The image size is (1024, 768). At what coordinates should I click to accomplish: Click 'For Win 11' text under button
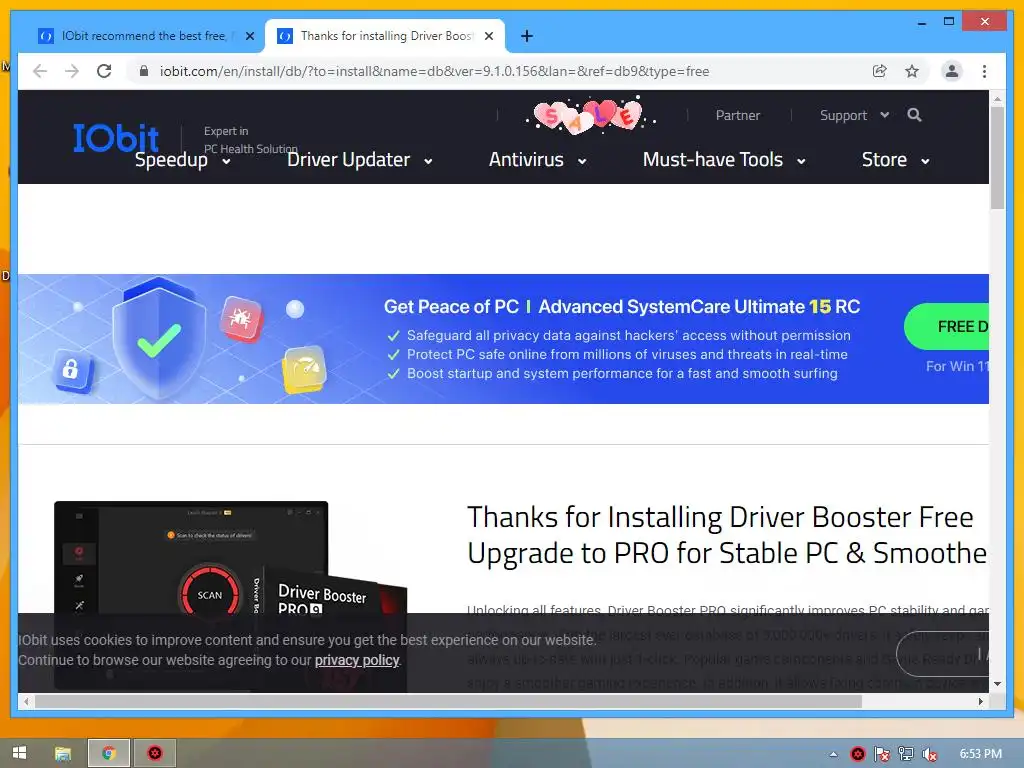[957, 366]
